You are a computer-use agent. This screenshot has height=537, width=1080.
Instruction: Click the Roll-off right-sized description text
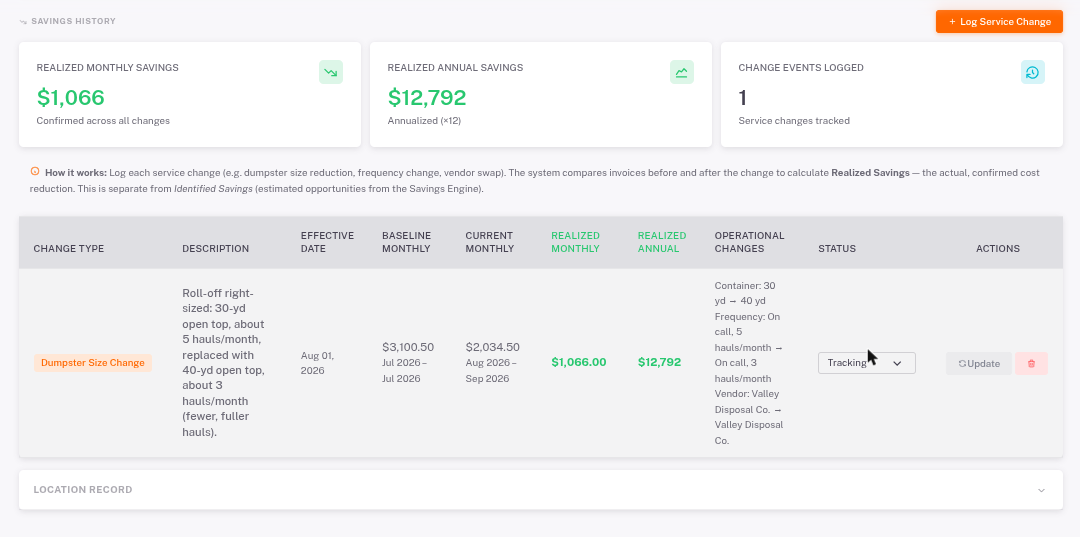coord(223,363)
